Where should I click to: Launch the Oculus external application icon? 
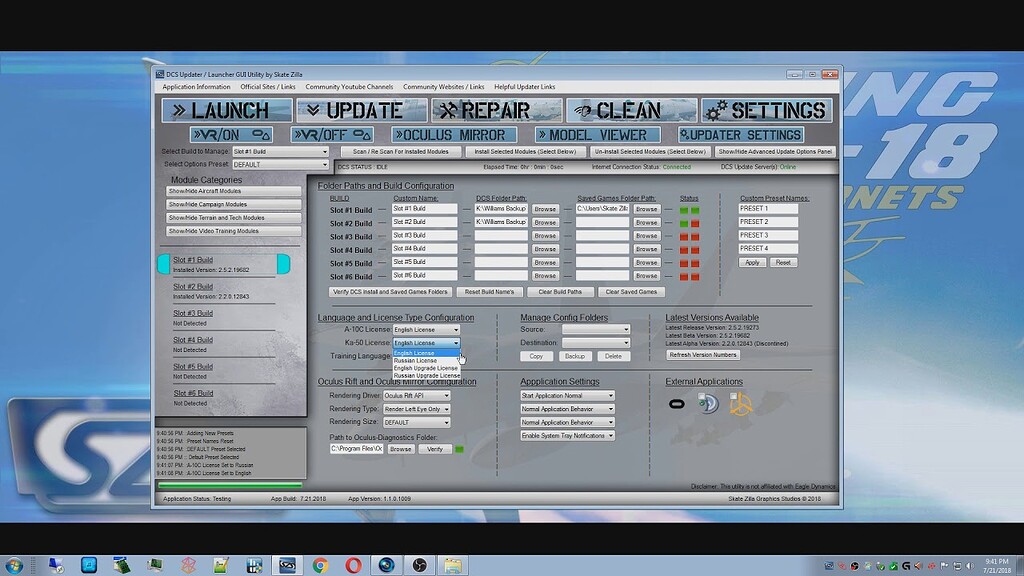pos(677,405)
